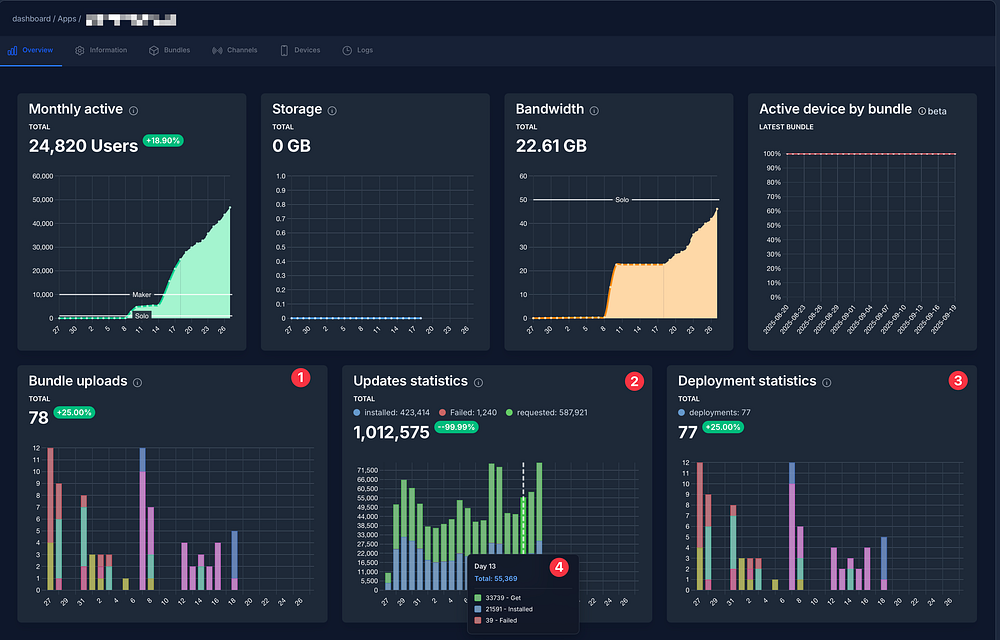
Task: Click the beta info icon on Active device by bundle
Action: (x=922, y=111)
